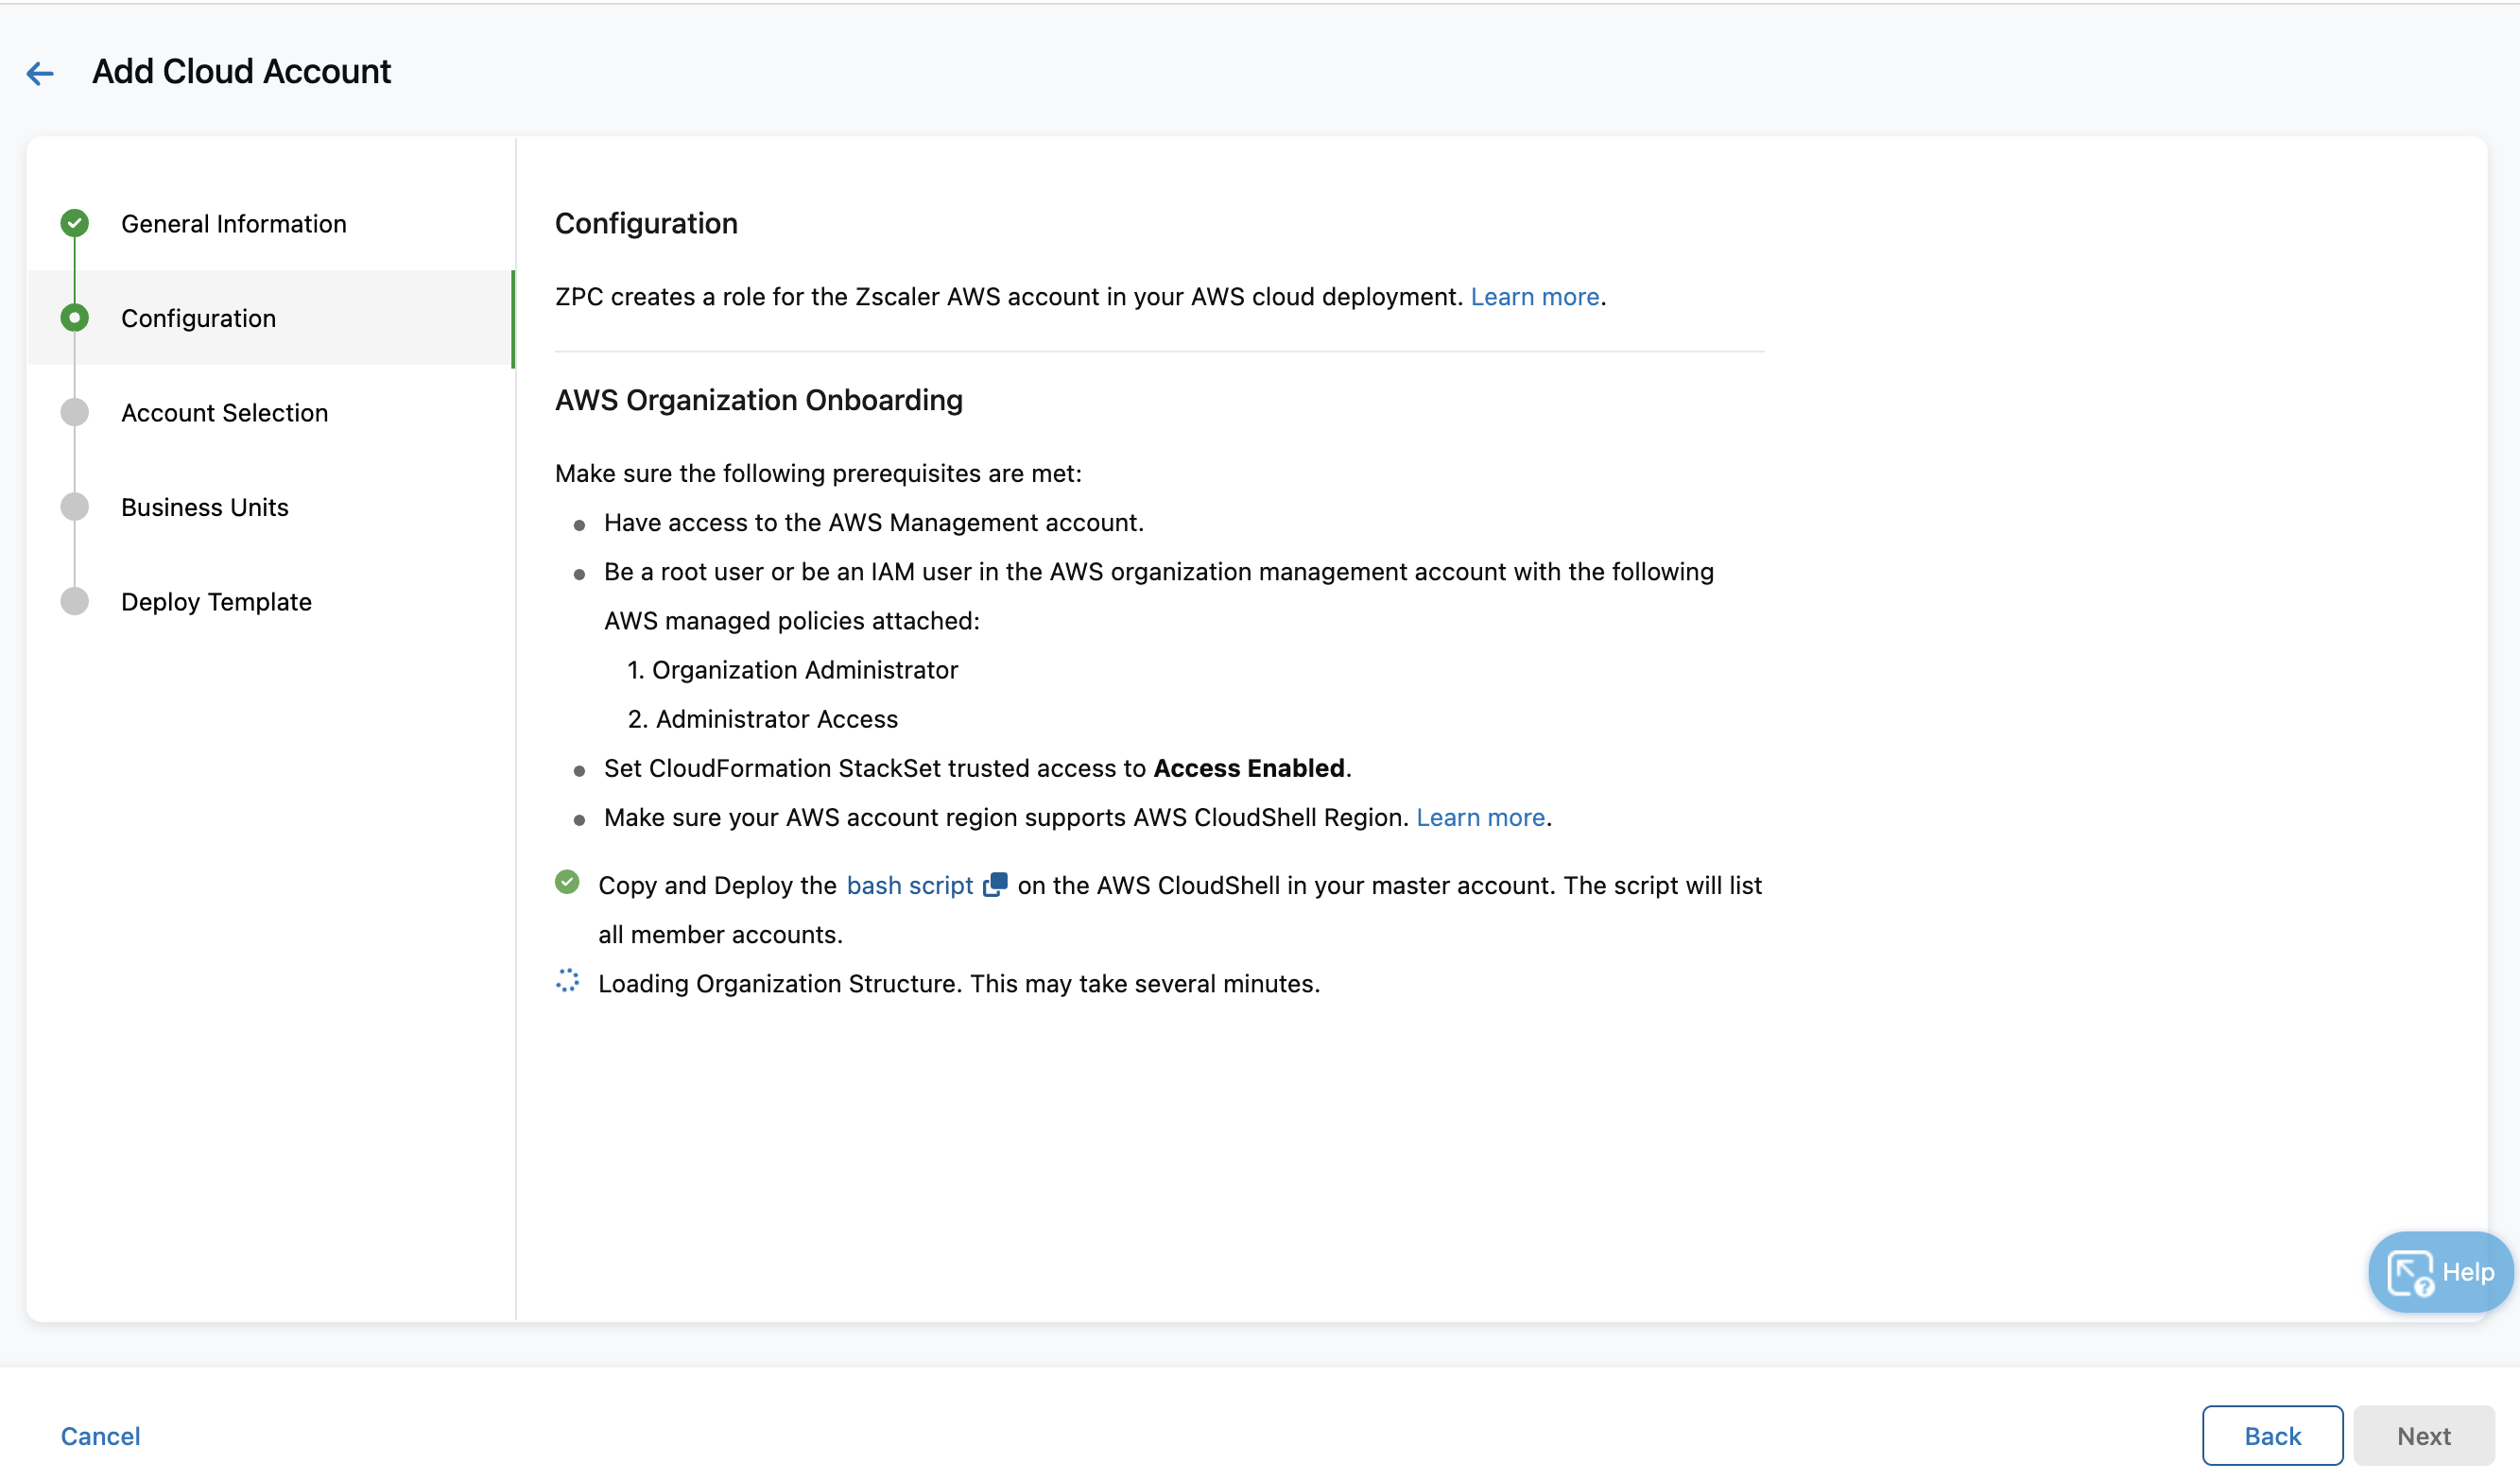Click the Configuration heading in the content pane

click(646, 222)
